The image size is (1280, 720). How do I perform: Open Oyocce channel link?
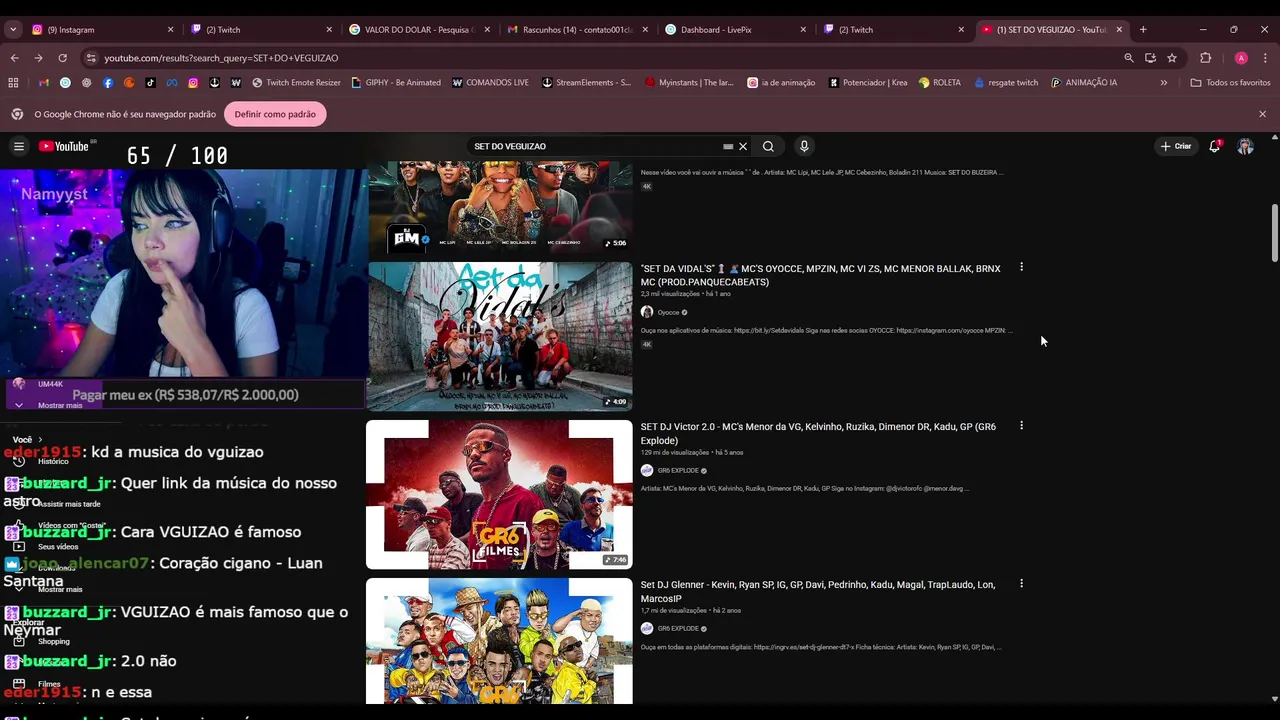tap(668, 312)
